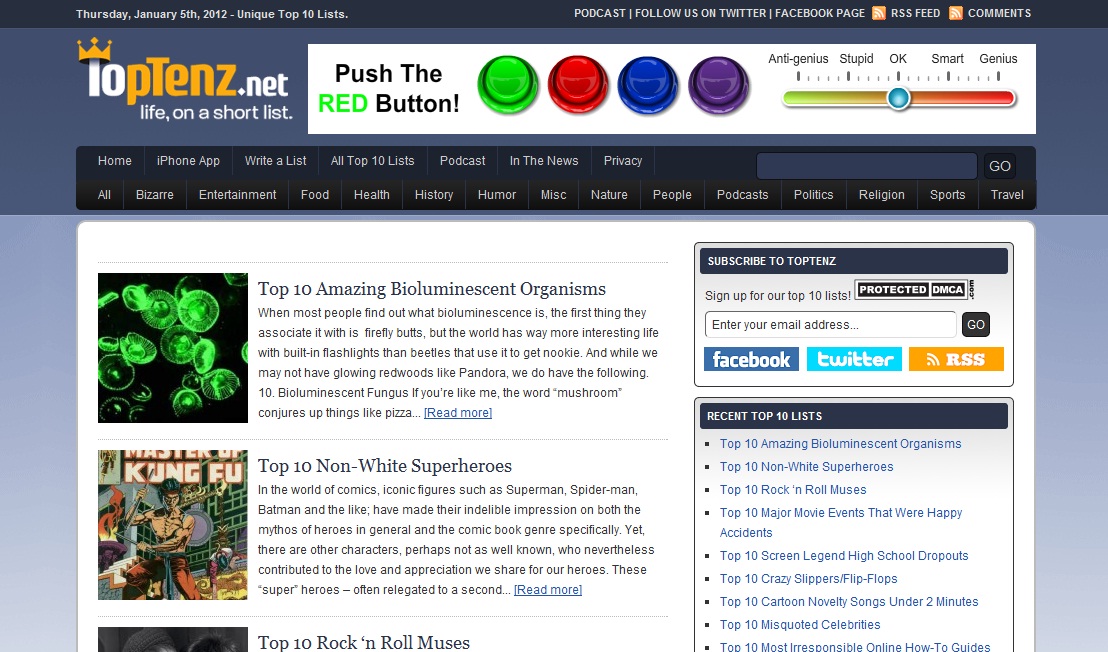Submit email with the subscribe GO button
Viewport: 1108px width, 652px height.
(x=976, y=324)
